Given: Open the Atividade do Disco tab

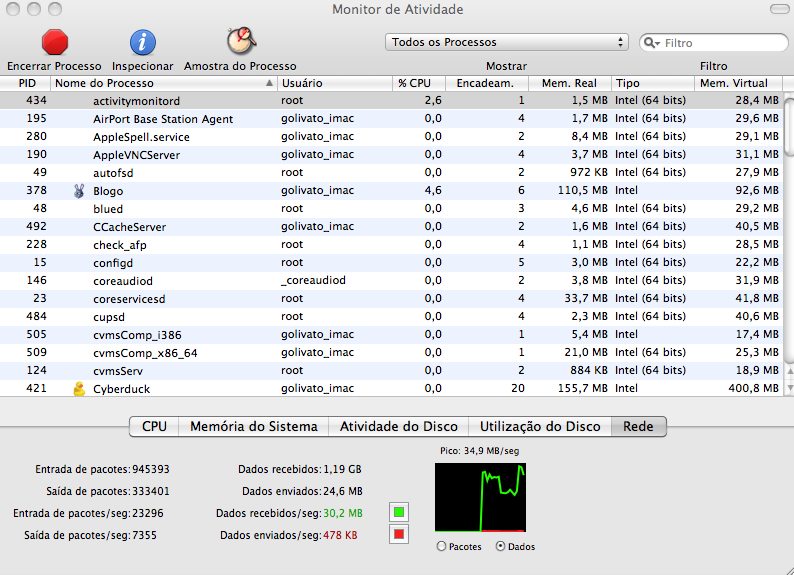Looking at the screenshot, I should pyautogui.click(x=399, y=426).
